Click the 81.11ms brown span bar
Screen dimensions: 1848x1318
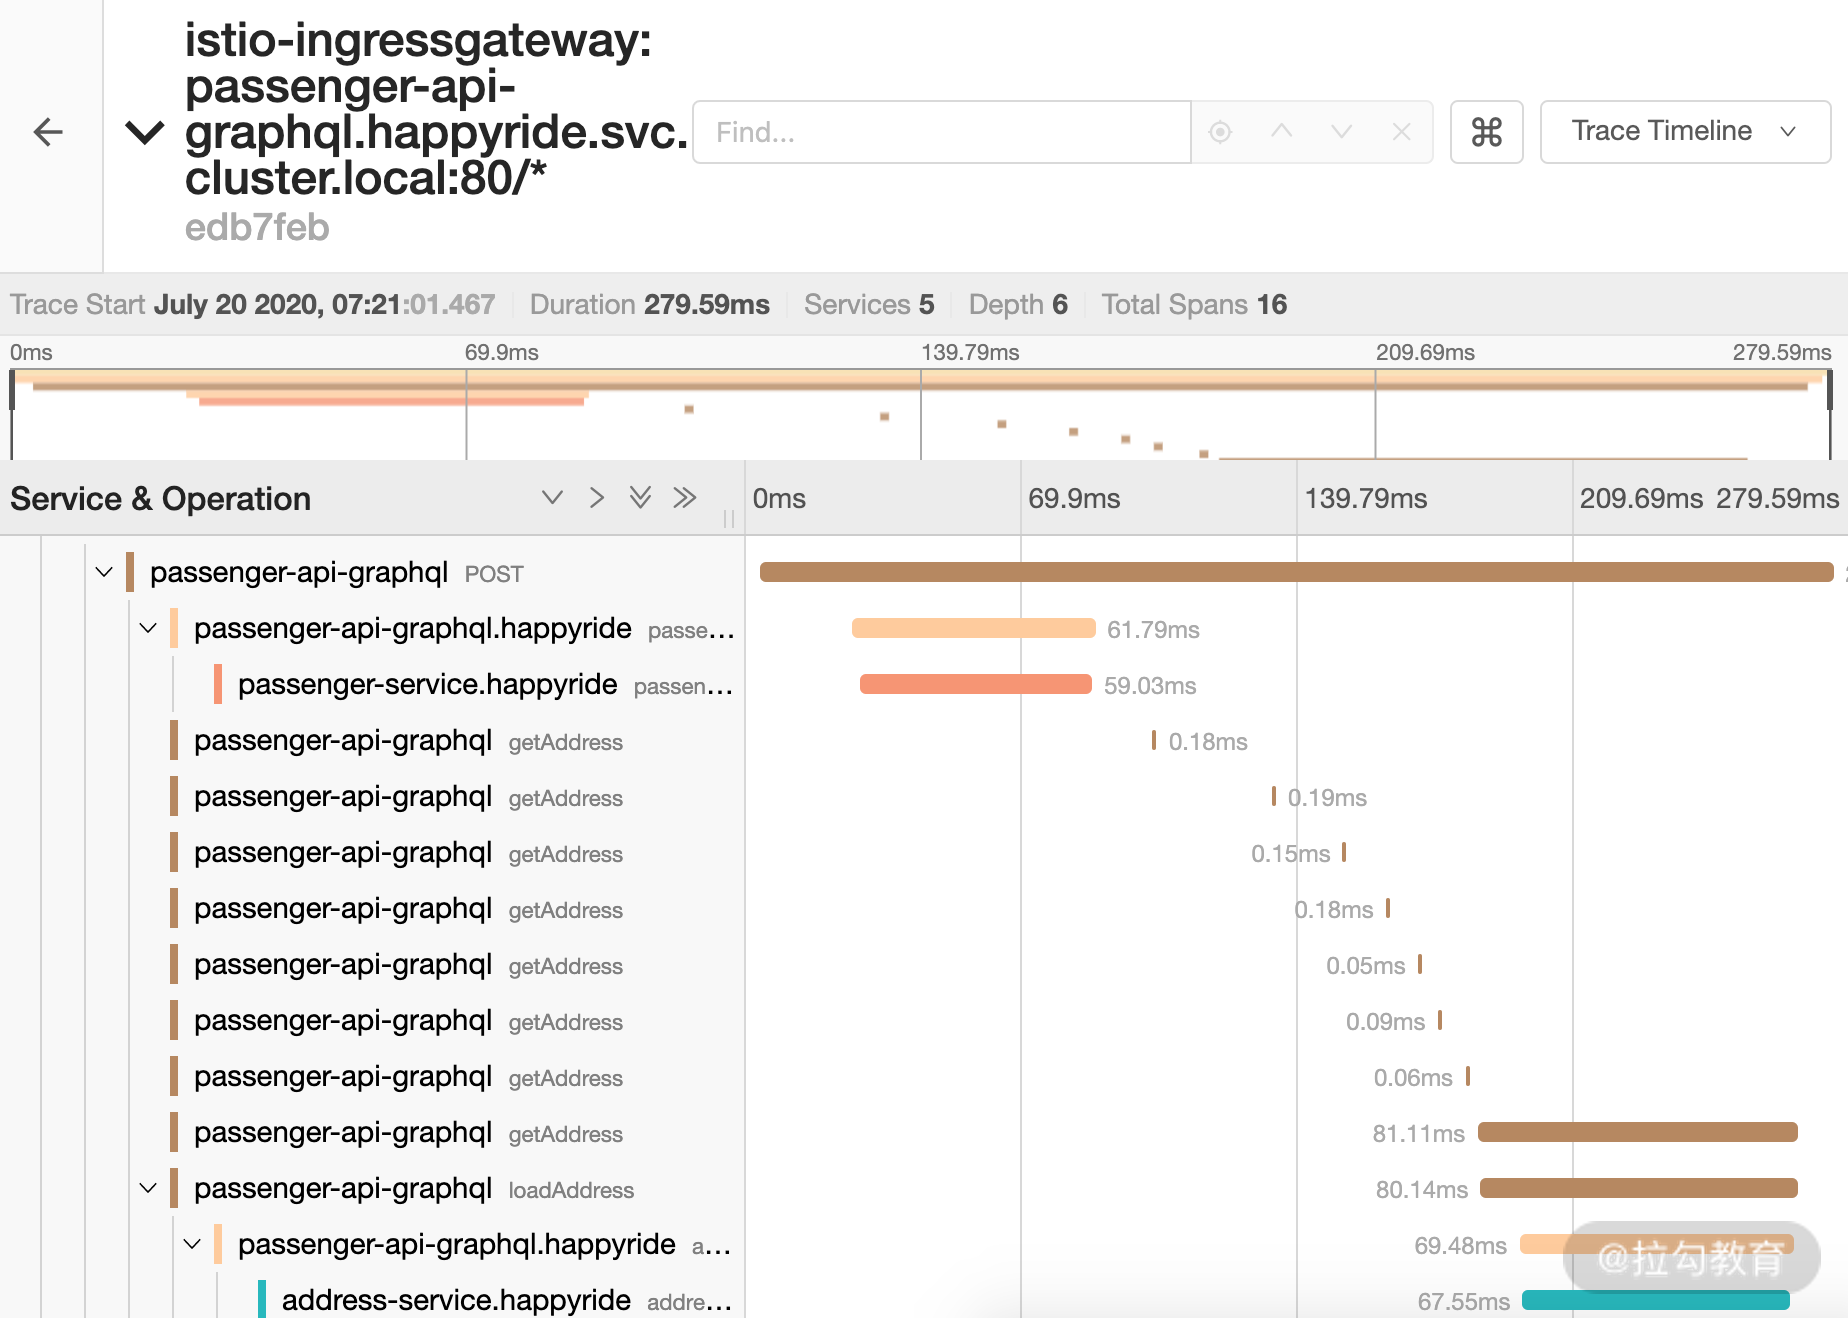[x=1638, y=1132]
